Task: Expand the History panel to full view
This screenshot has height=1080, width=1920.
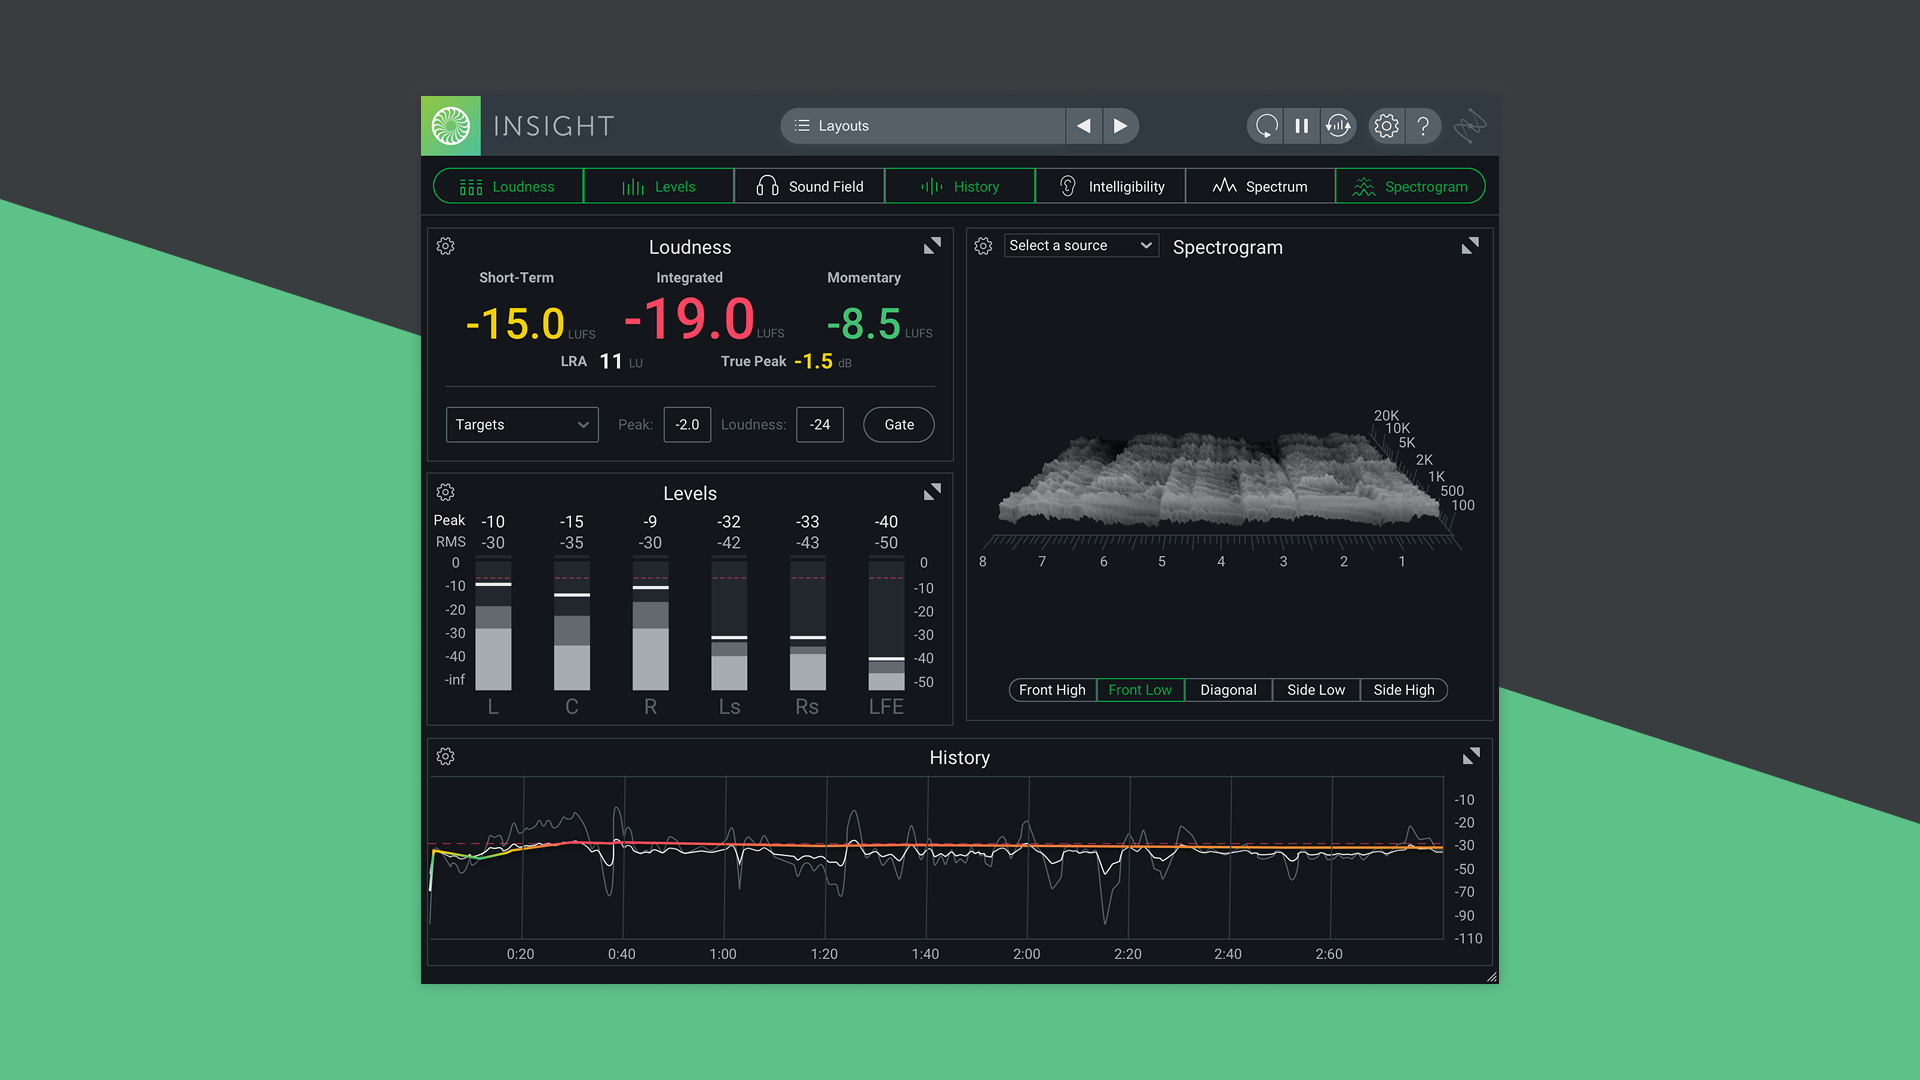Action: 1470,757
